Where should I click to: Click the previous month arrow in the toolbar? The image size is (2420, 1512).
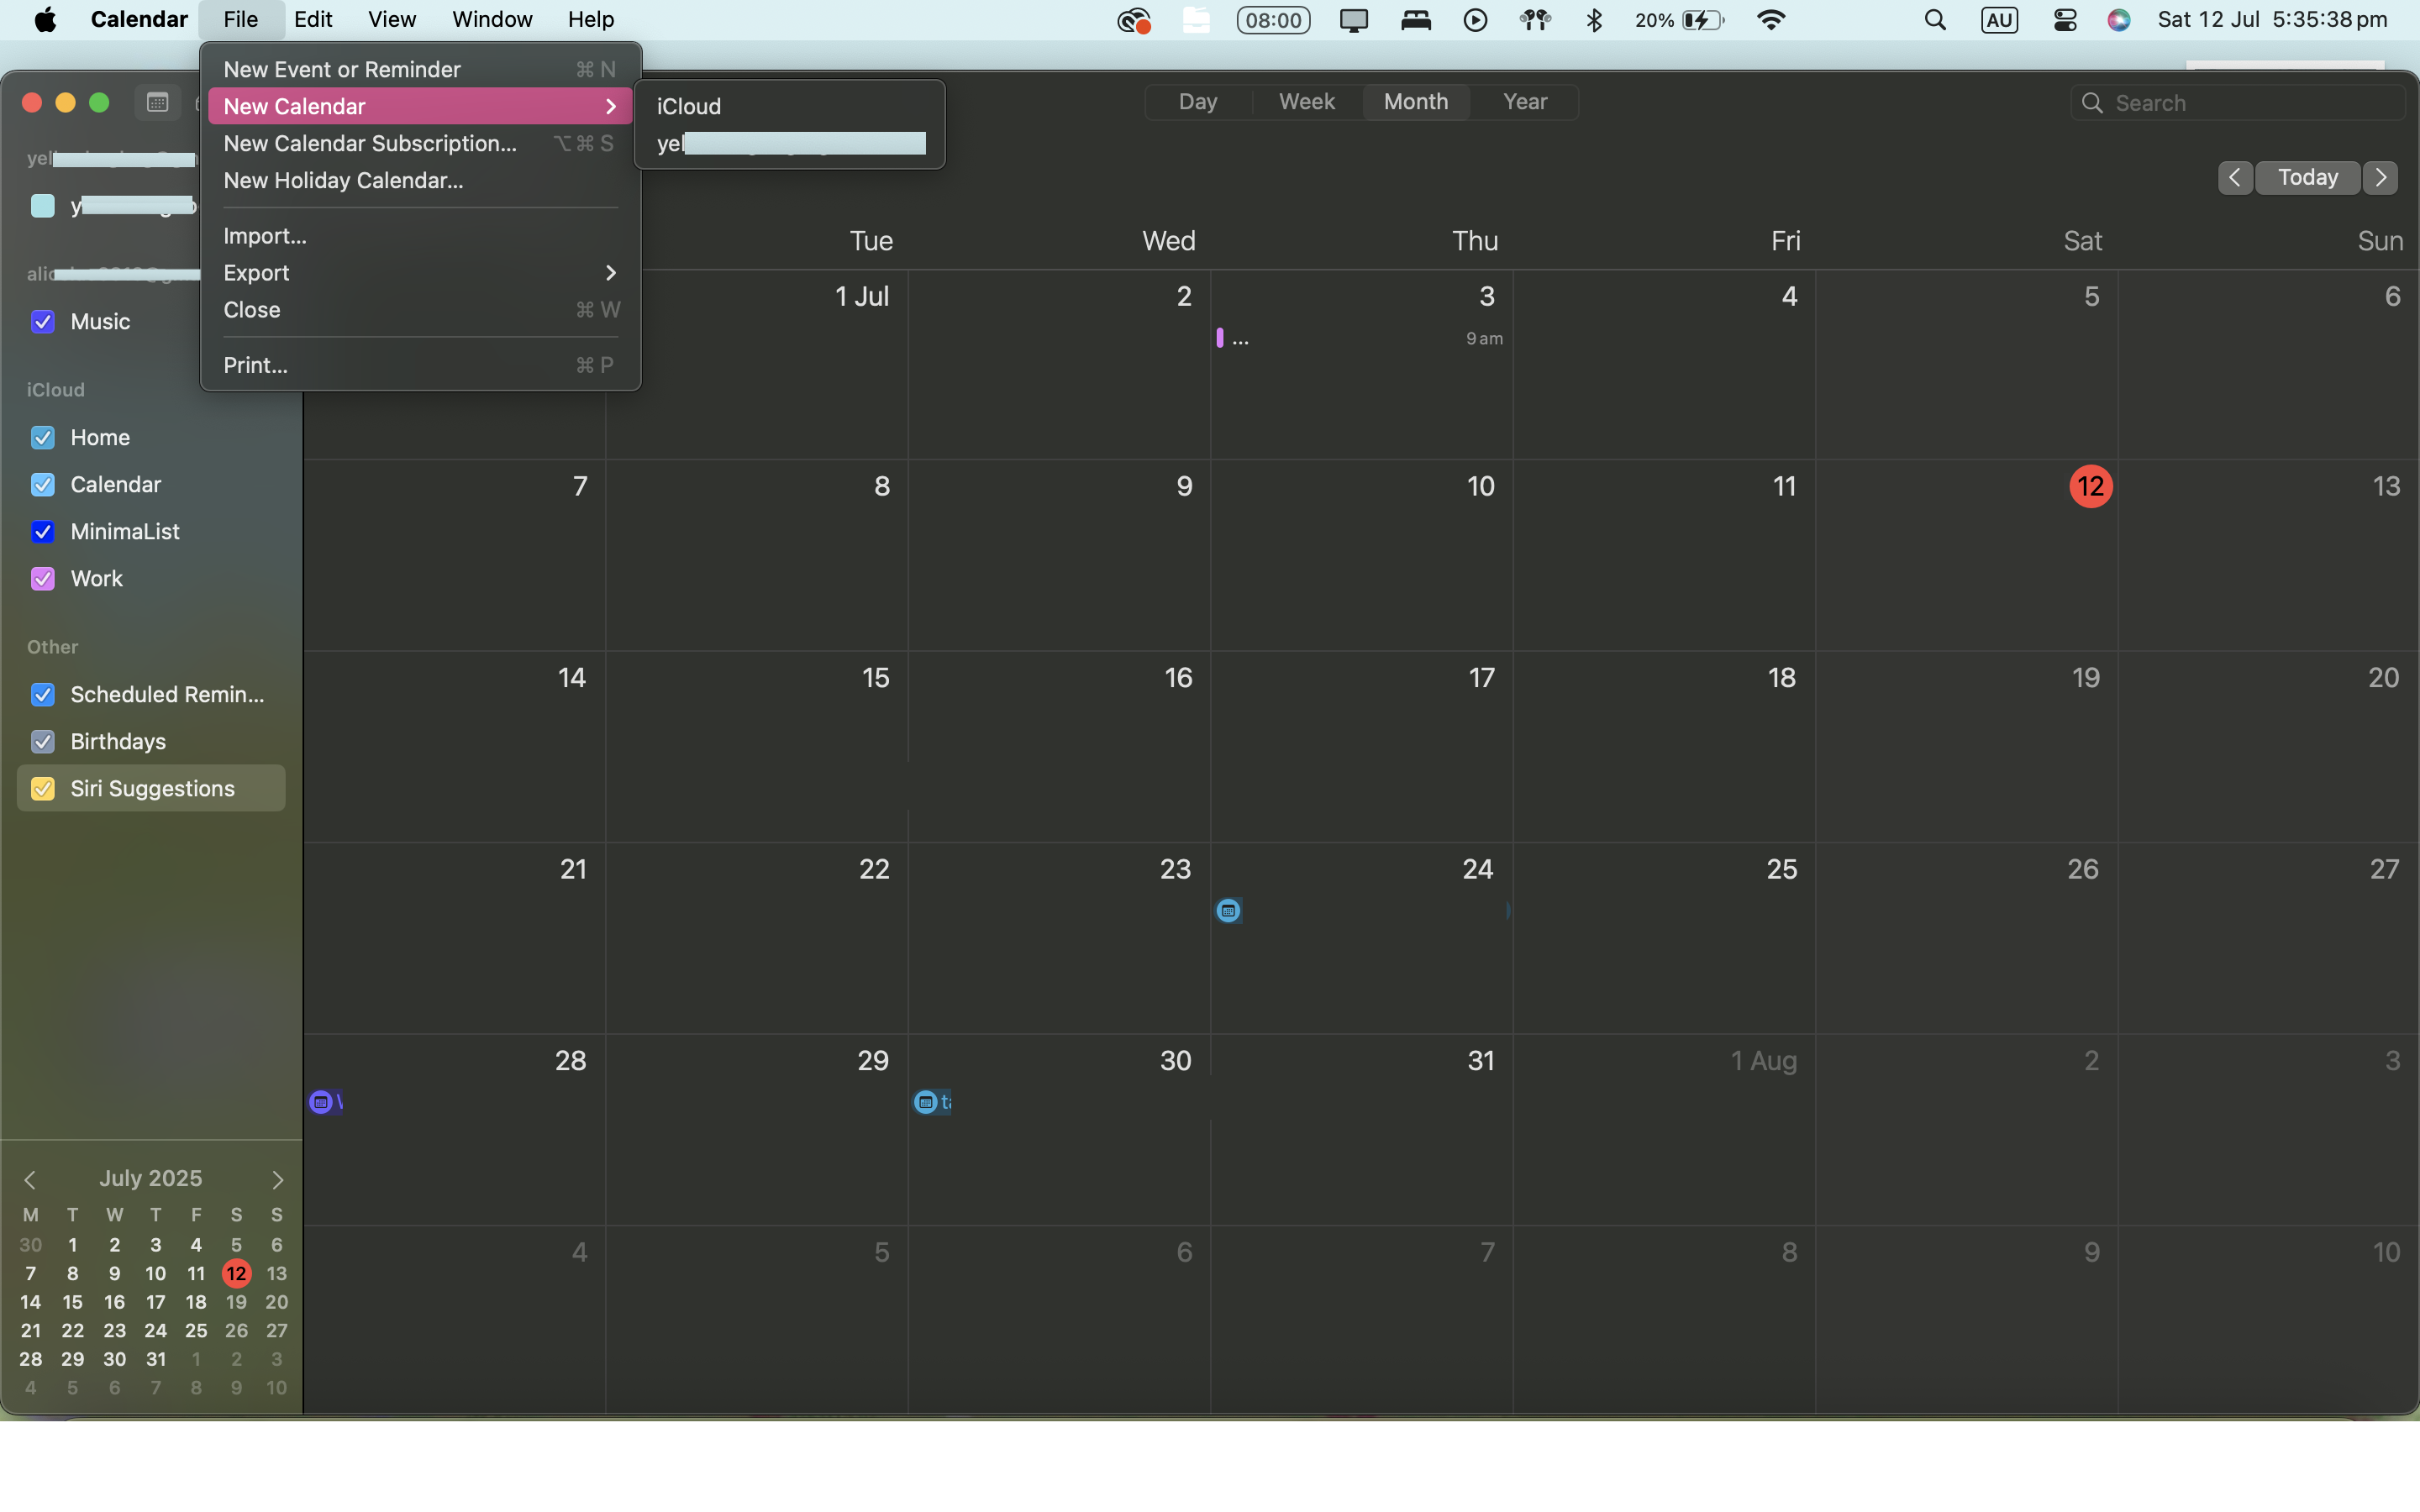2234,177
